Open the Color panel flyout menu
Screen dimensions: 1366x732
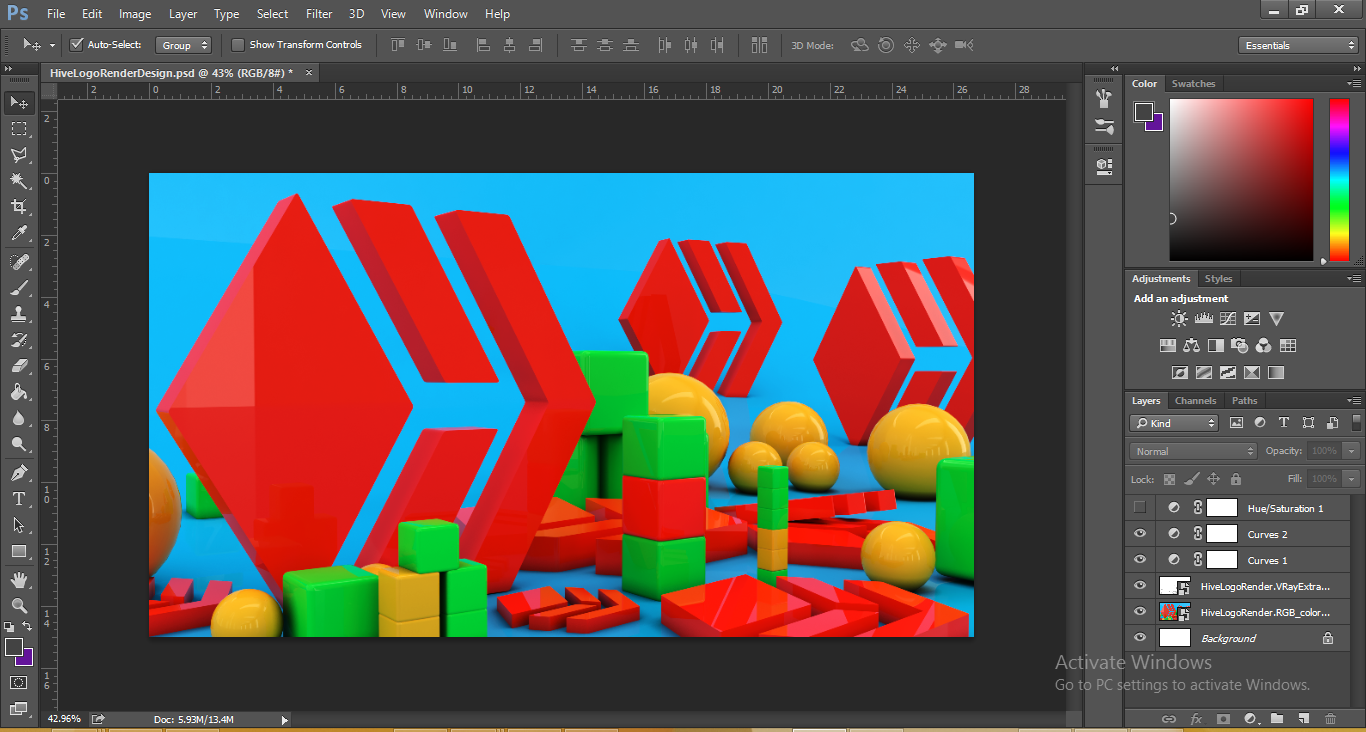pyautogui.click(x=1354, y=84)
